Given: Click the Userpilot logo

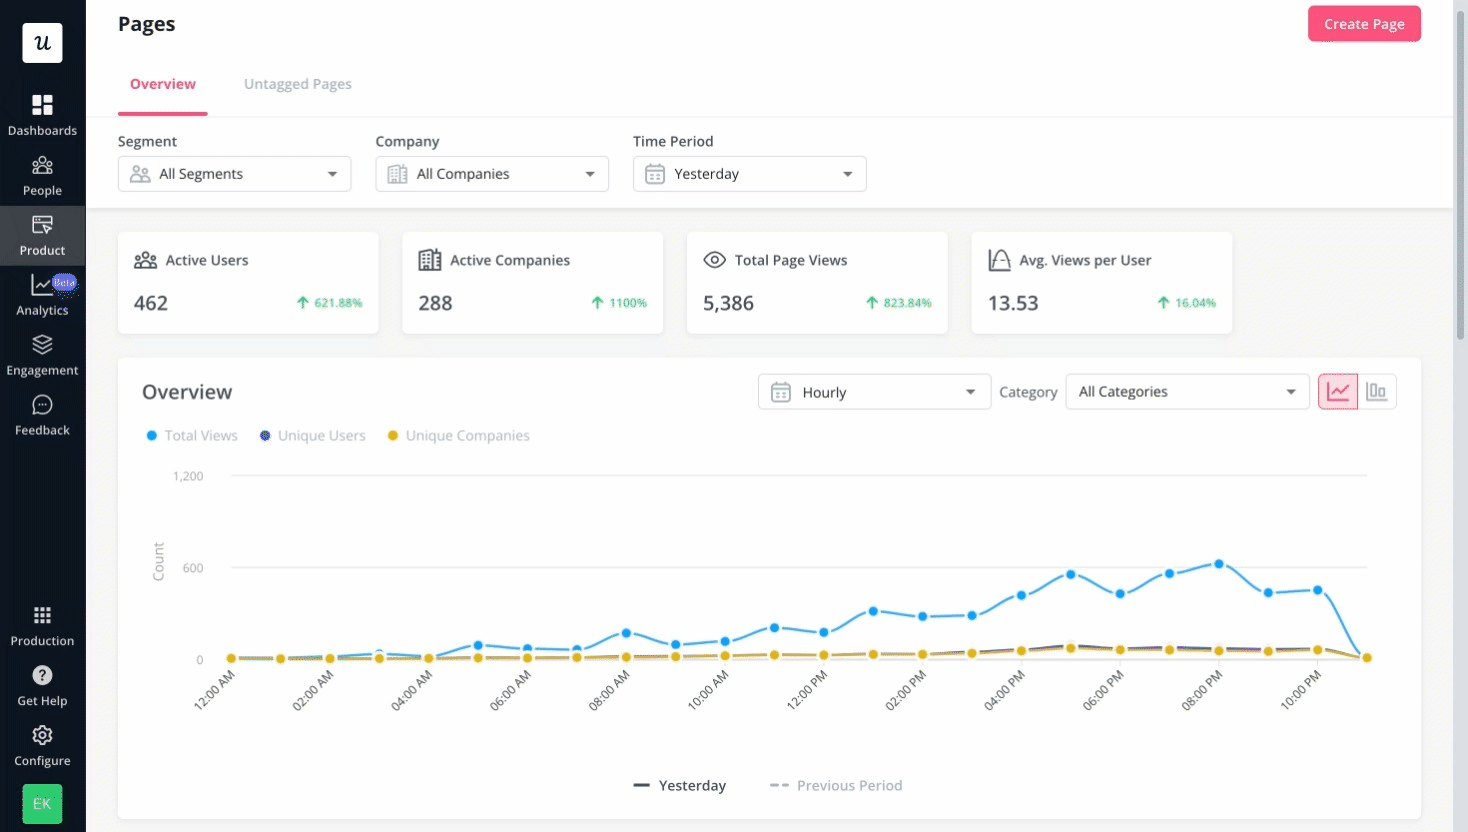Looking at the screenshot, I should click(42, 43).
